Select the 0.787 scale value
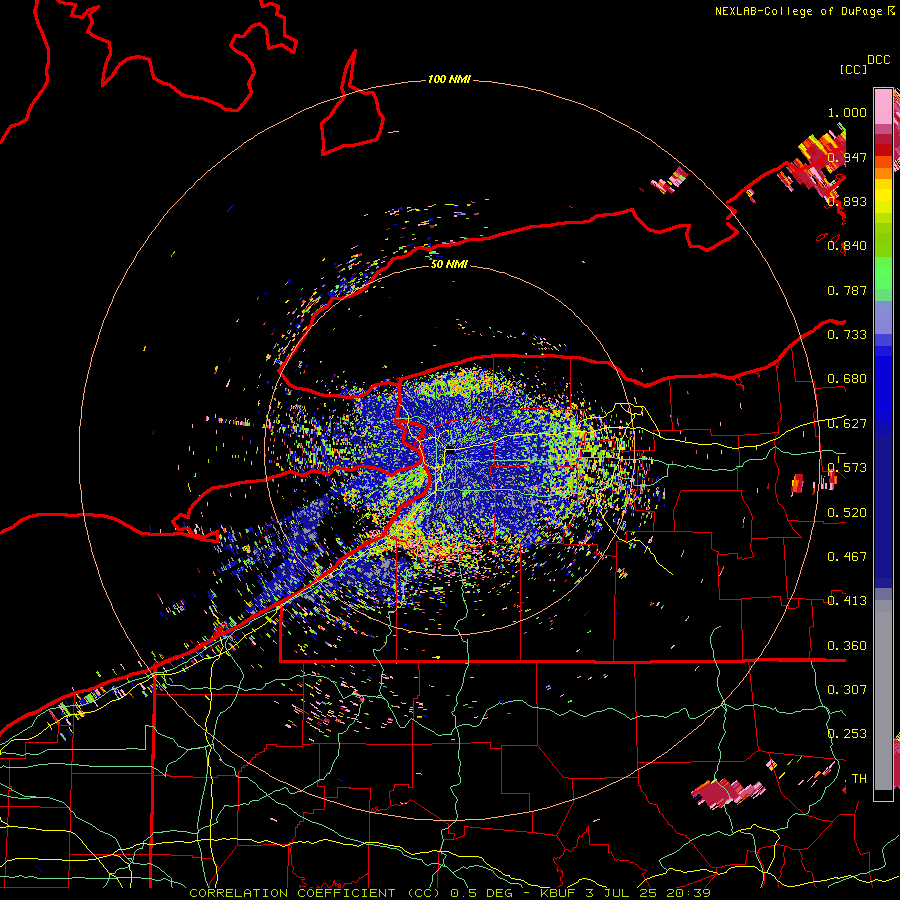 [x=847, y=290]
